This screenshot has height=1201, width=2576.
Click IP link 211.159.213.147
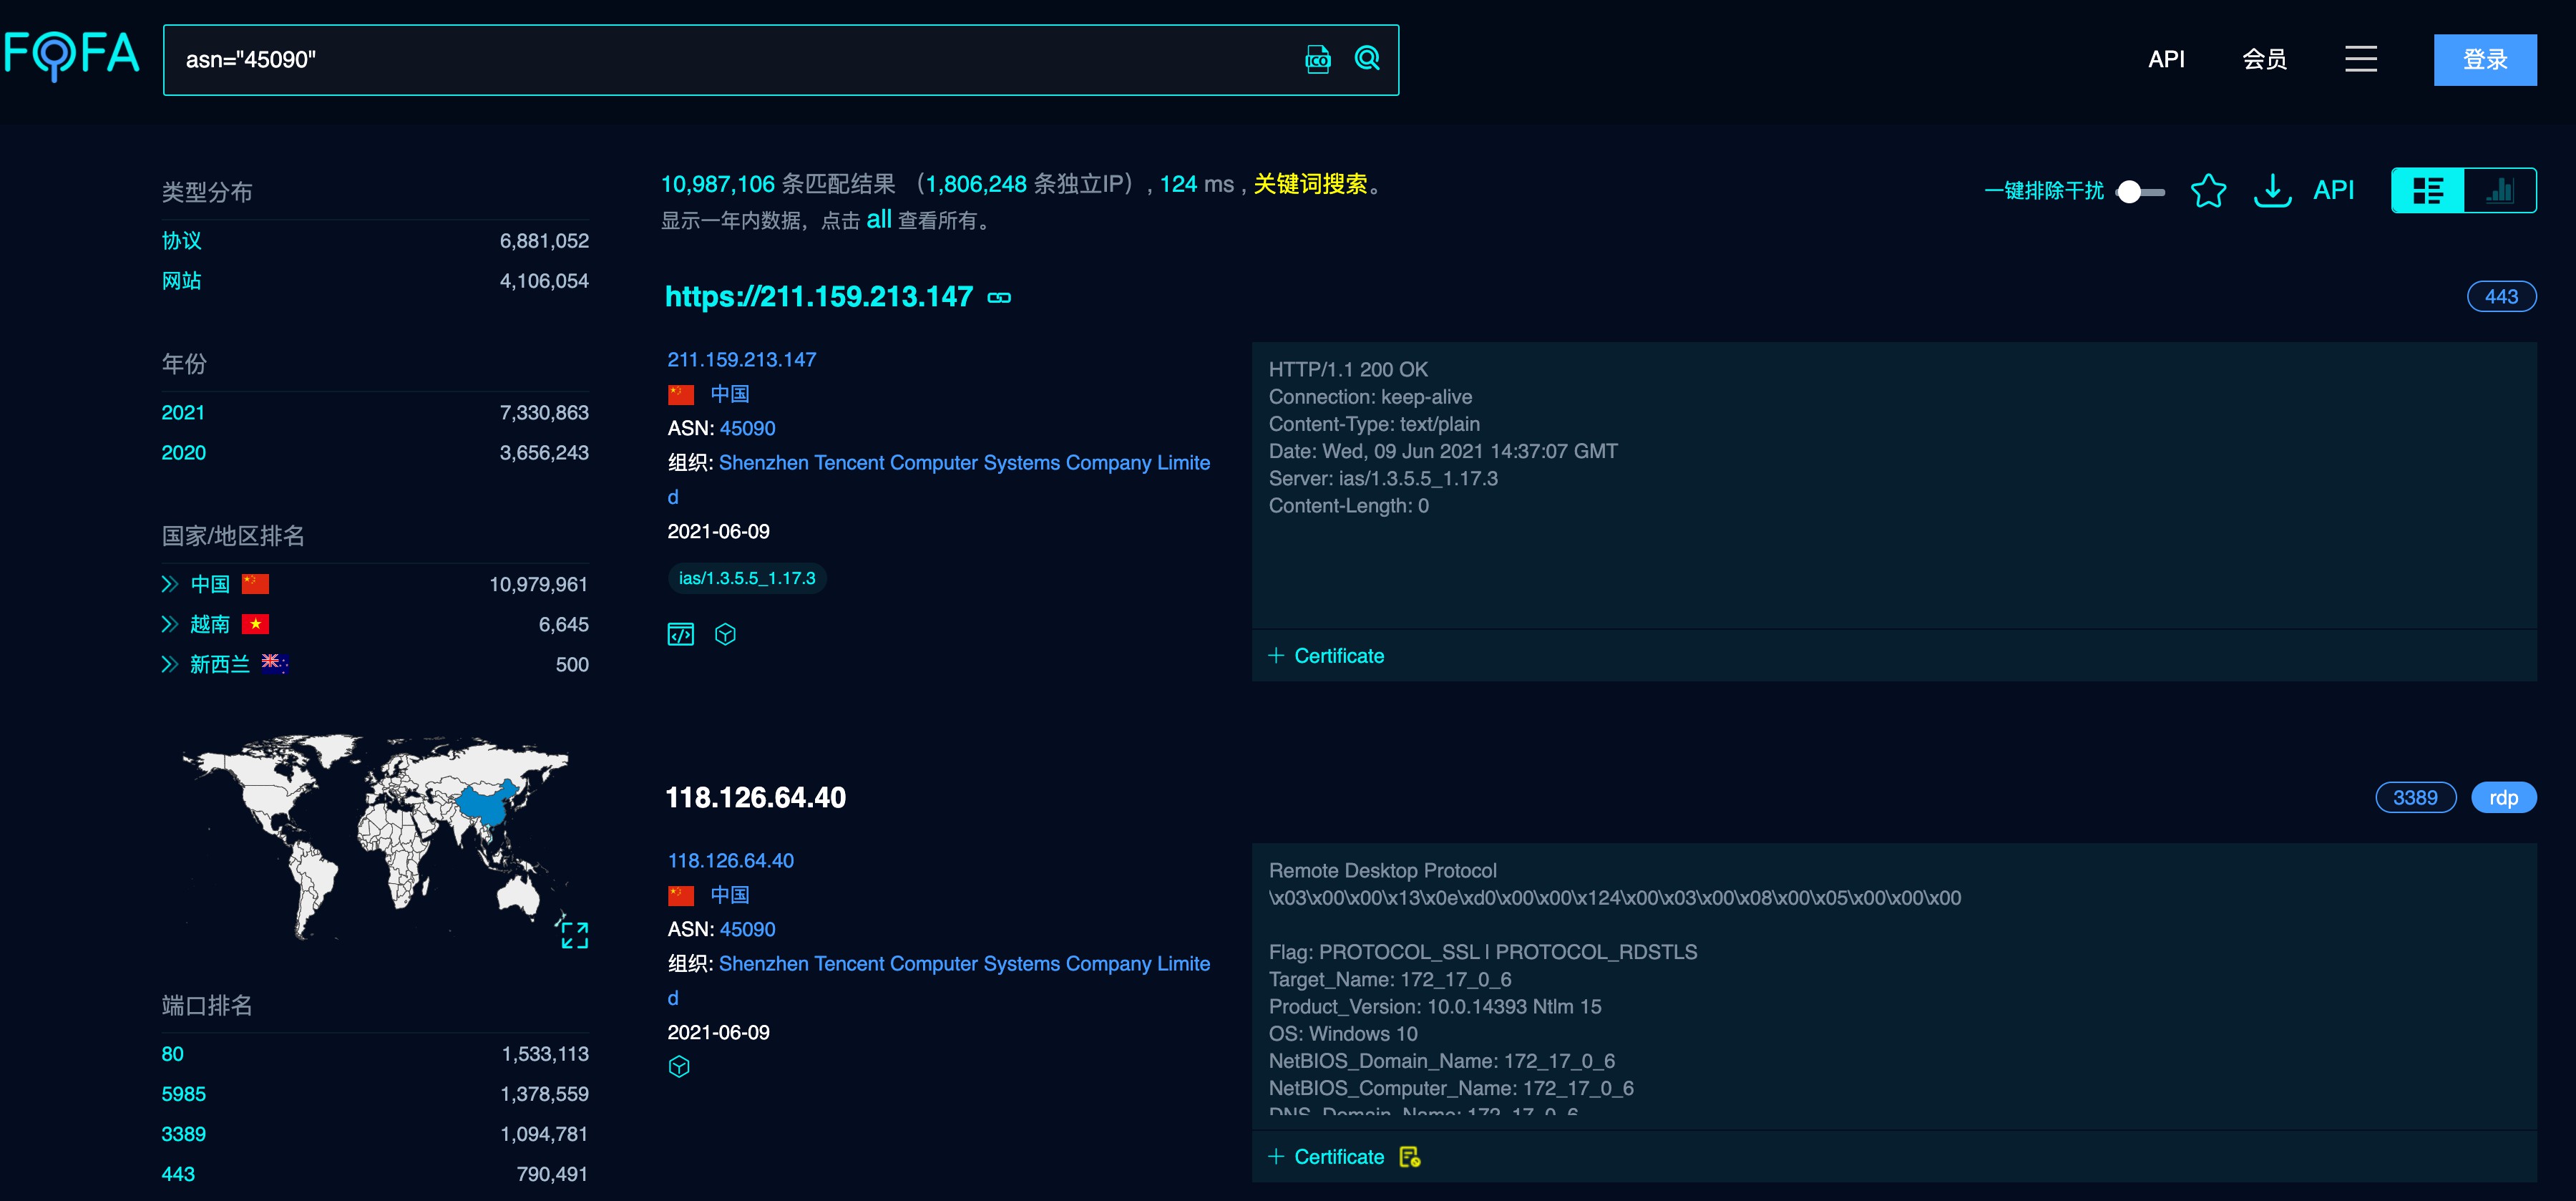(741, 359)
